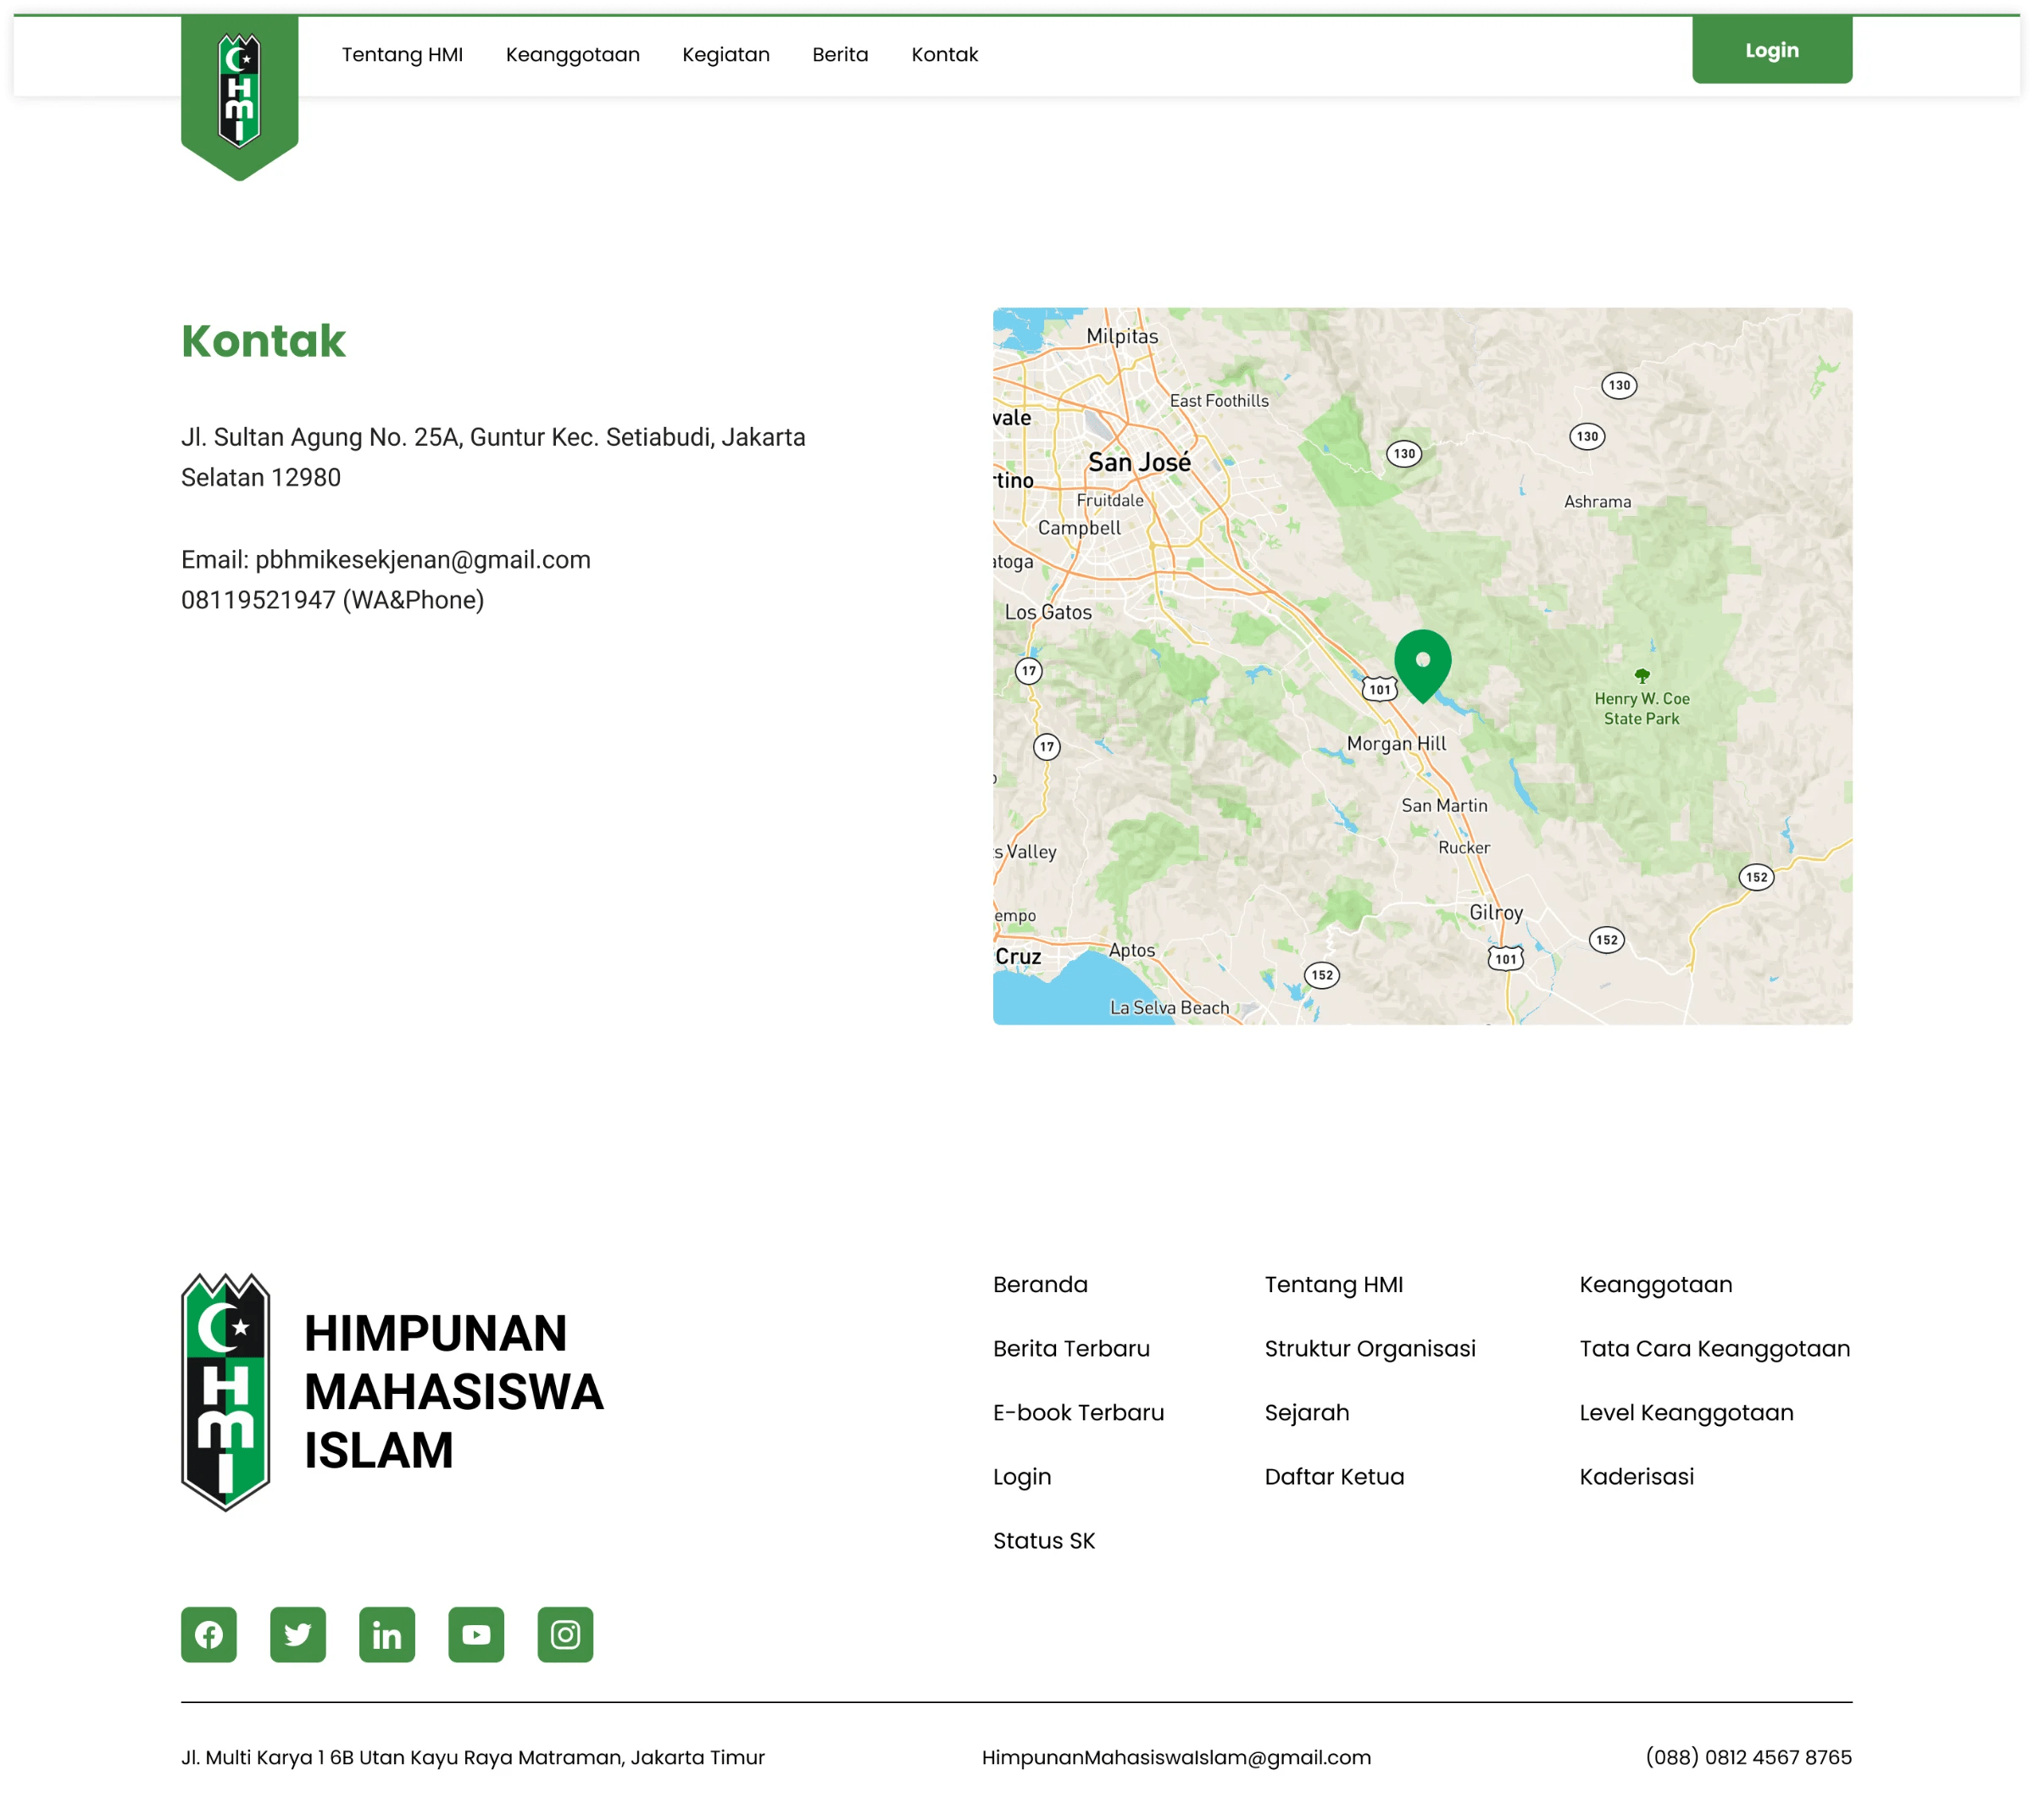Click the San José label on map
This screenshot has width=2034, height=1820.
coord(1139,462)
